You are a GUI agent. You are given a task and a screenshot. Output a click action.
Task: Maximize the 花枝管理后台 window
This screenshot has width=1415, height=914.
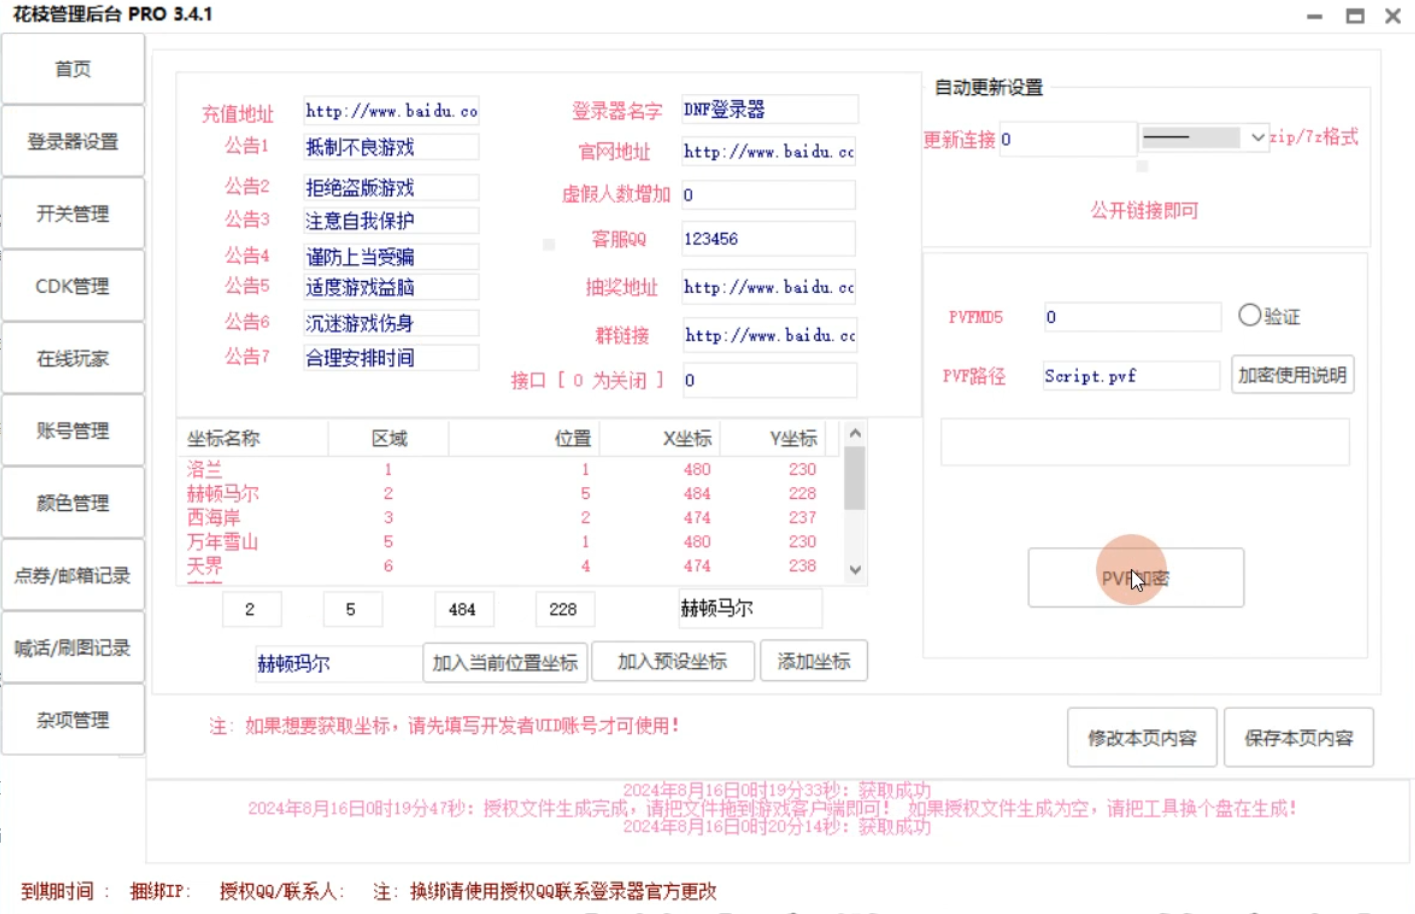tap(1355, 16)
